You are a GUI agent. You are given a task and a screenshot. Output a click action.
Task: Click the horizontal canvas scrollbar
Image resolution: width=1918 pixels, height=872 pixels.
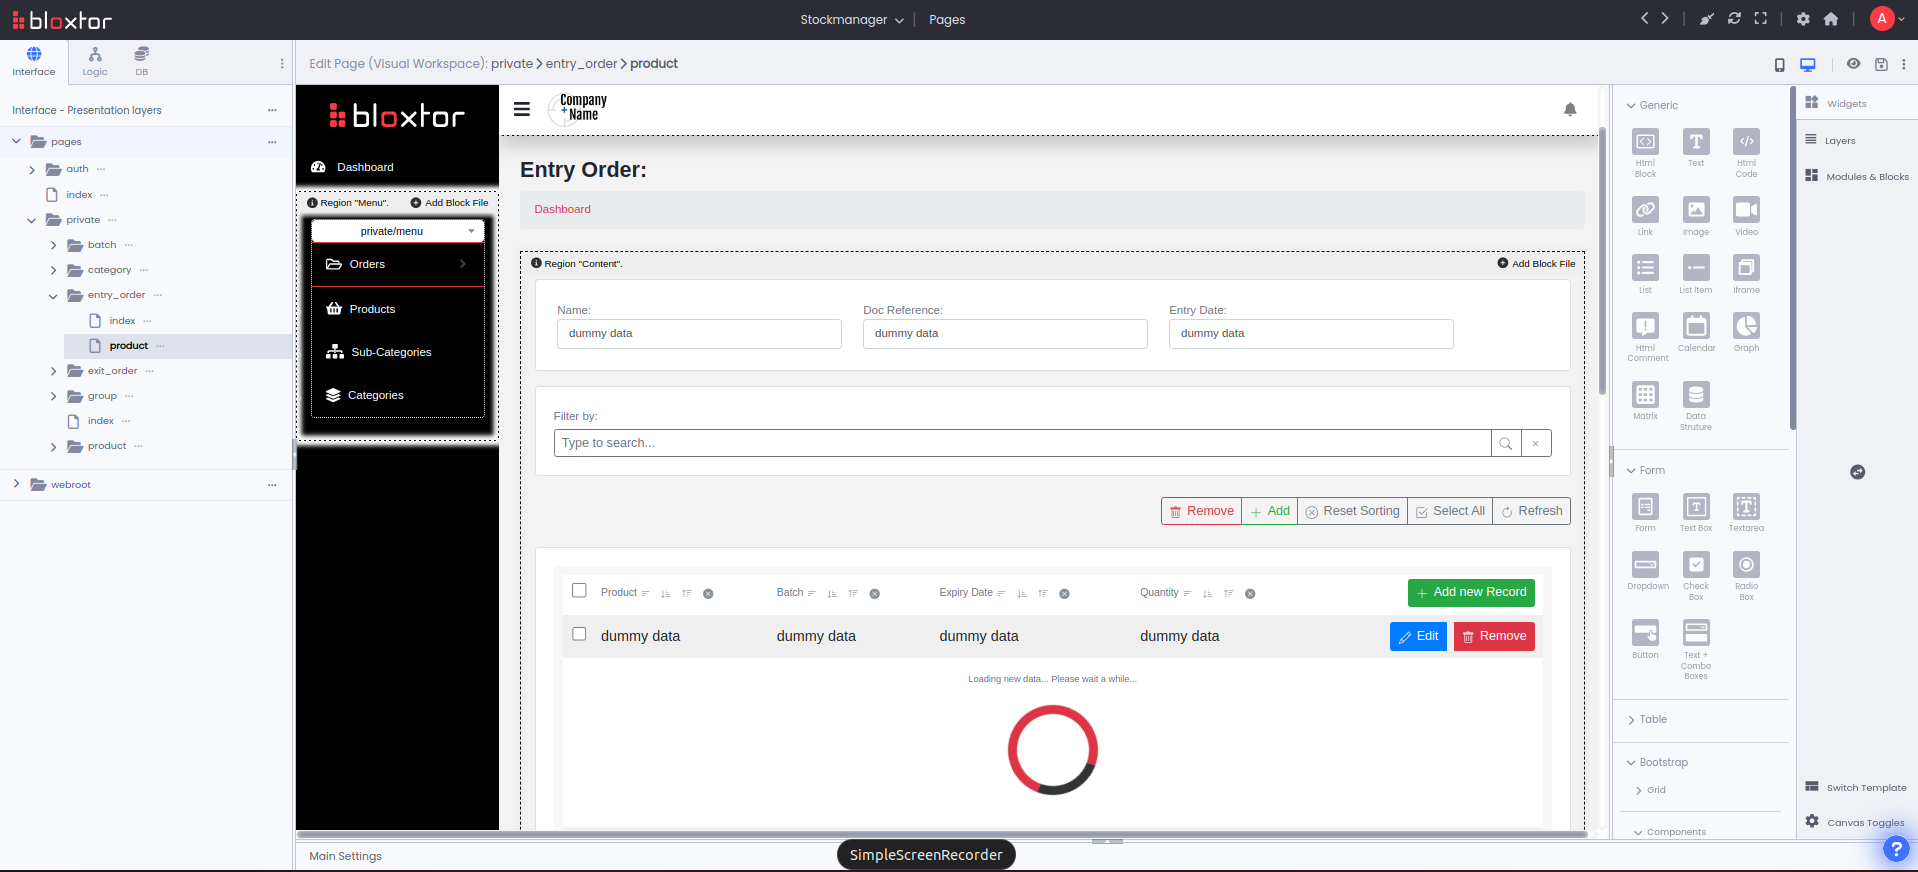coord(940,834)
